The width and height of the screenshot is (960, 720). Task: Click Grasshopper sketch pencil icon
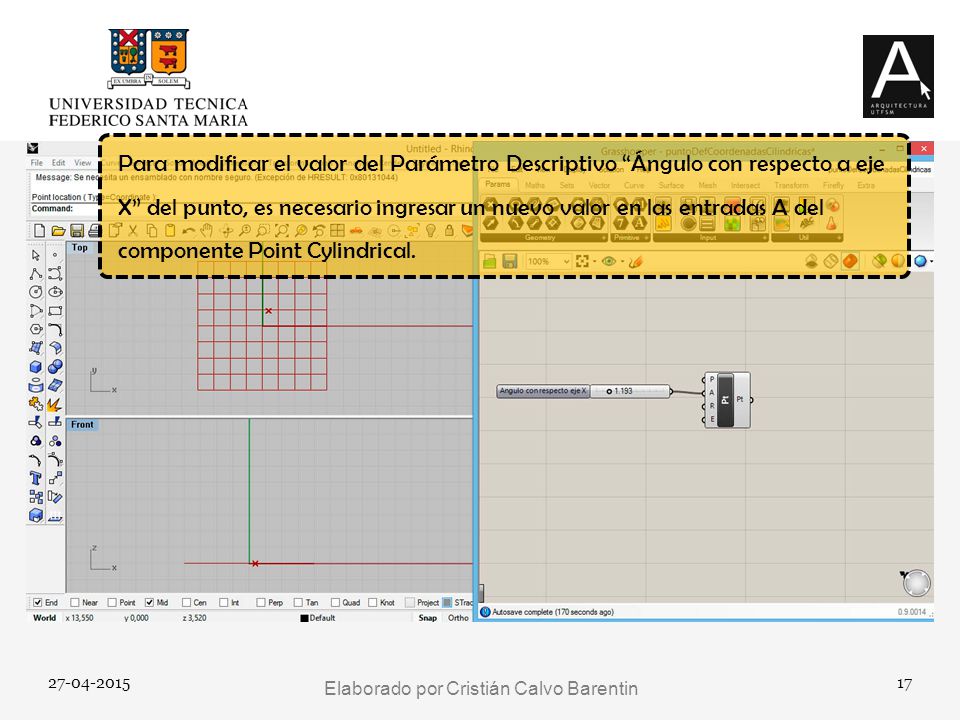pyautogui.click(x=636, y=261)
